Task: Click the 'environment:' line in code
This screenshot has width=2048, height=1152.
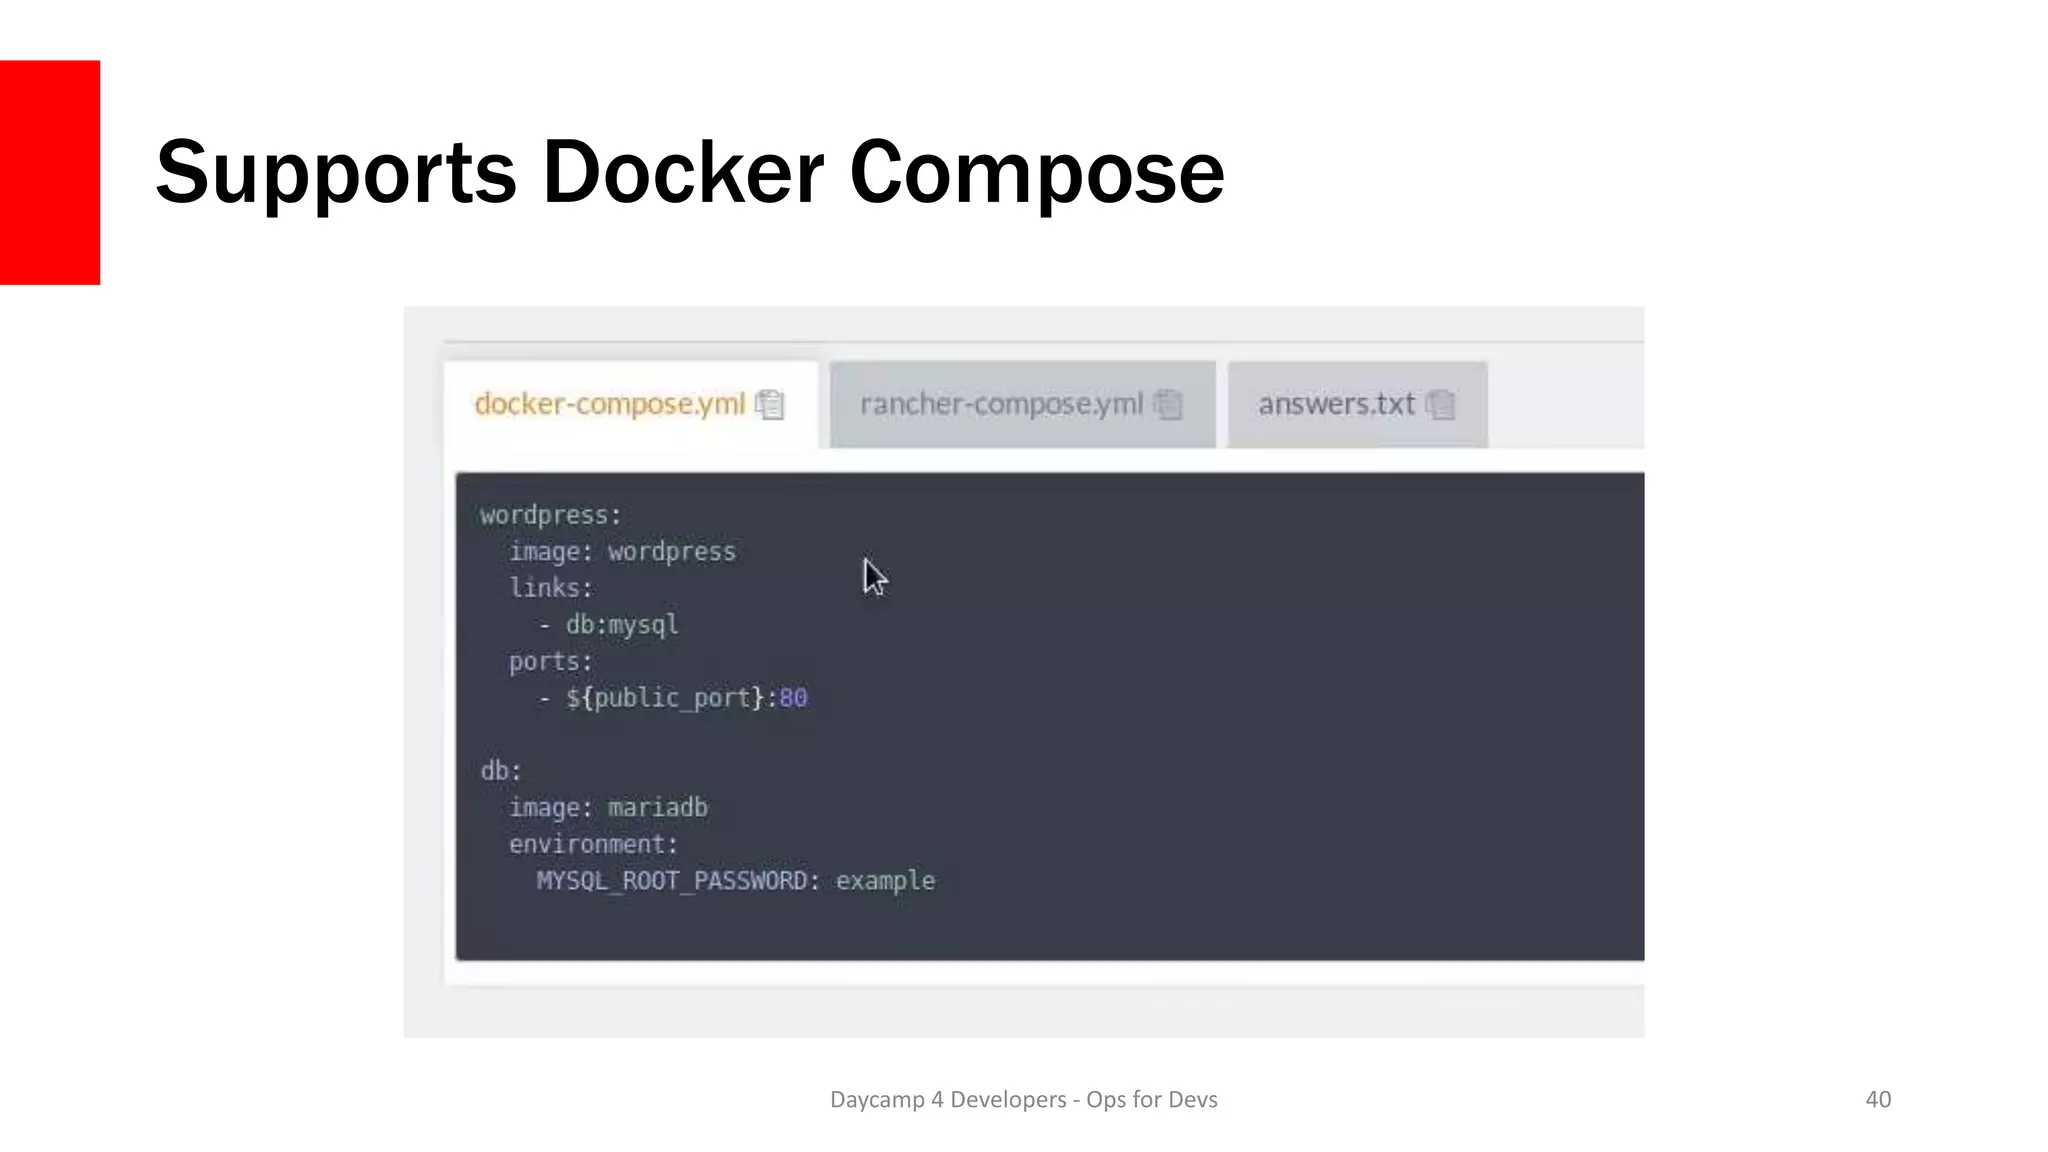Action: click(x=594, y=845)
